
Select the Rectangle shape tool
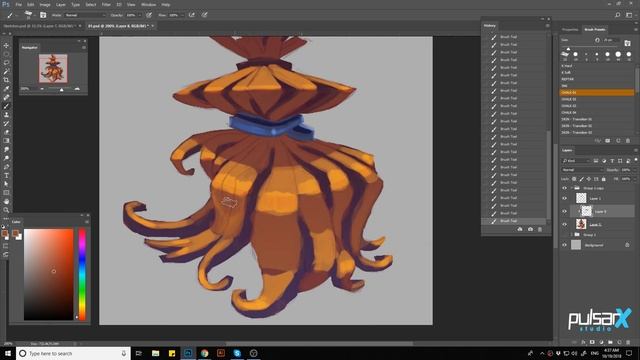tap(6, 193)
